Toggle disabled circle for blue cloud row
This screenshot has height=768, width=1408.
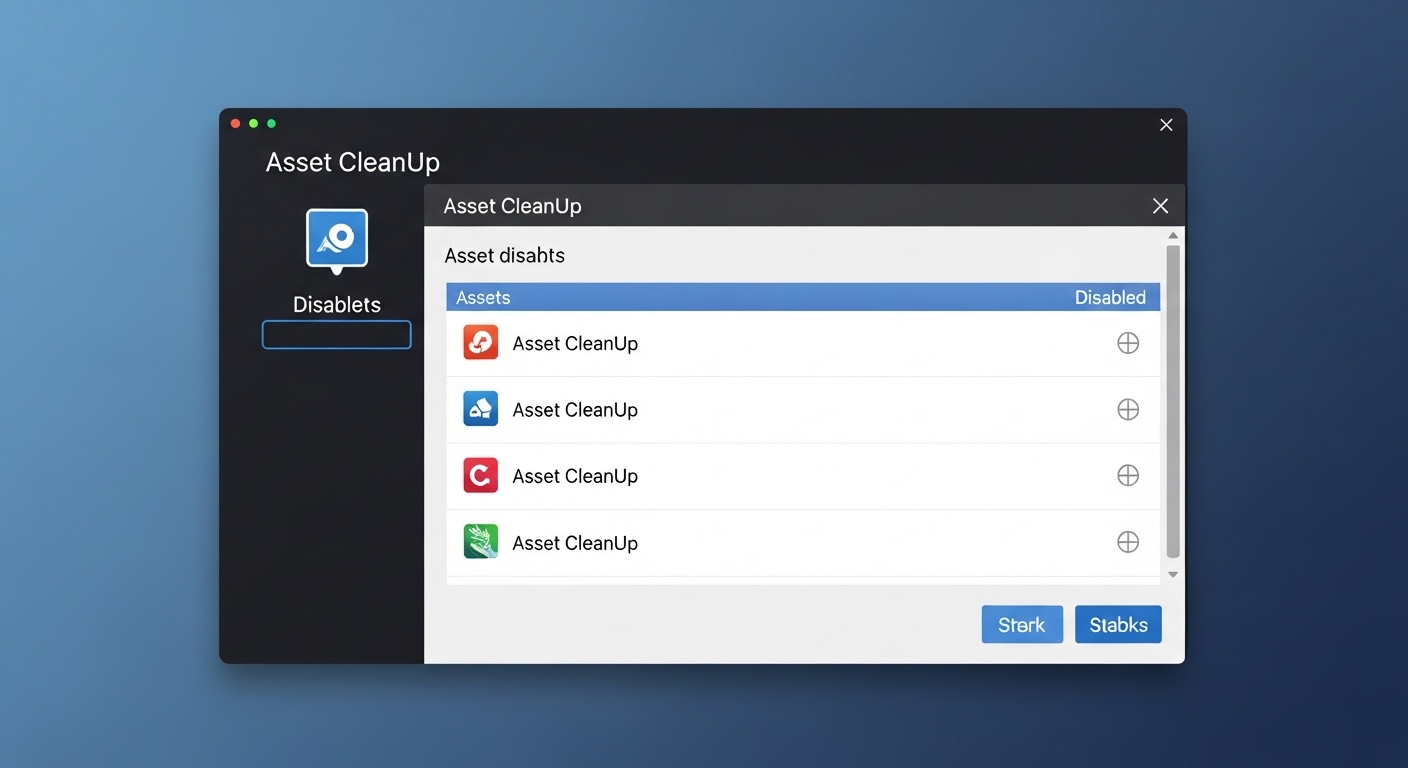click(x=1128, y=409)
